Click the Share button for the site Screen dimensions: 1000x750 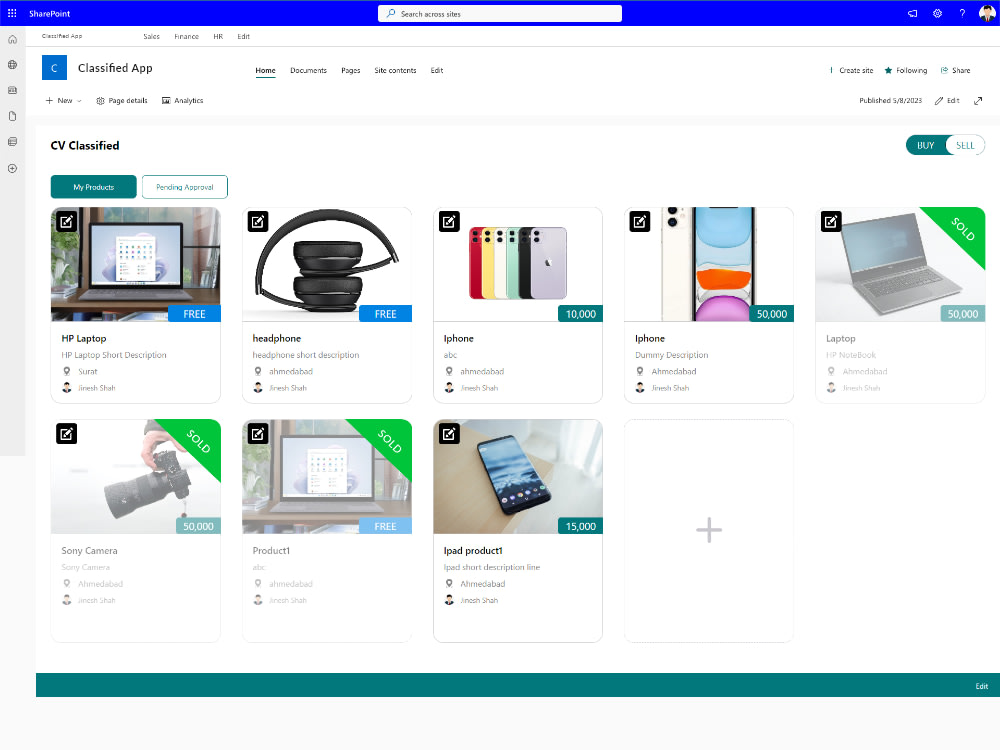(x=956, y=70)
